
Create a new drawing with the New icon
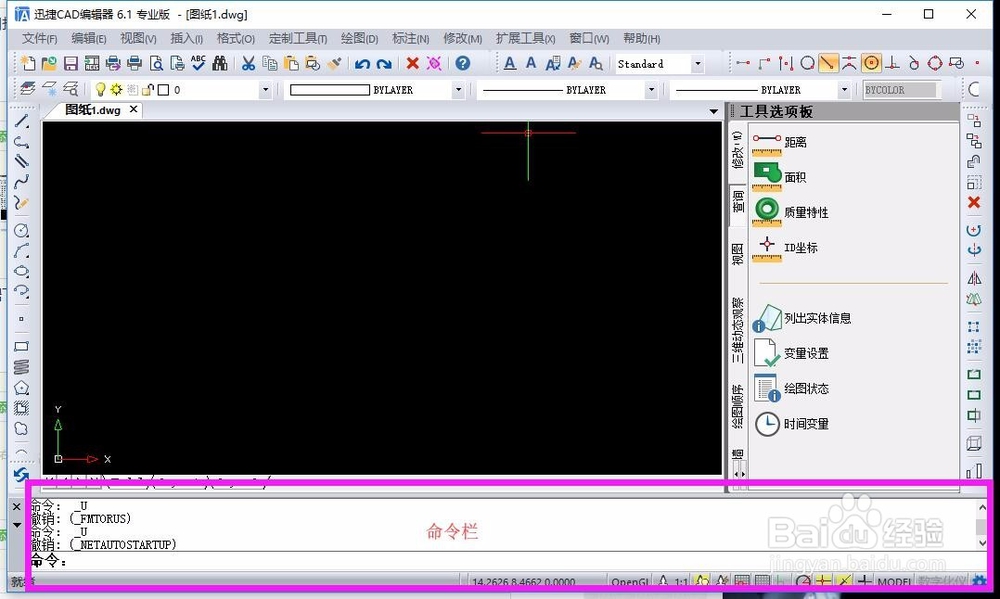(x=27, y=63)
